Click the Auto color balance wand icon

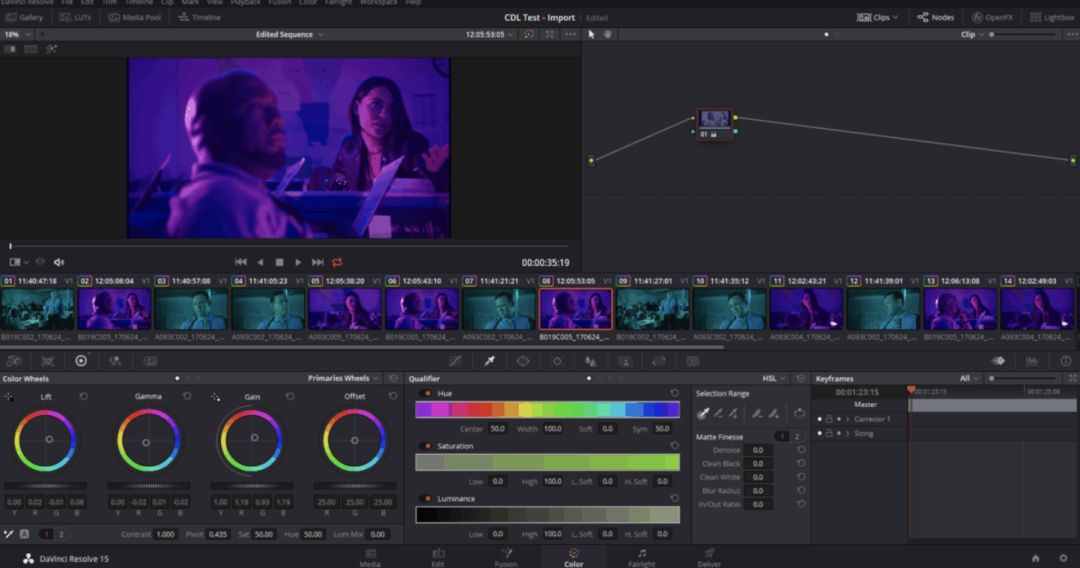pyautogui.click(x=9, y=534)
